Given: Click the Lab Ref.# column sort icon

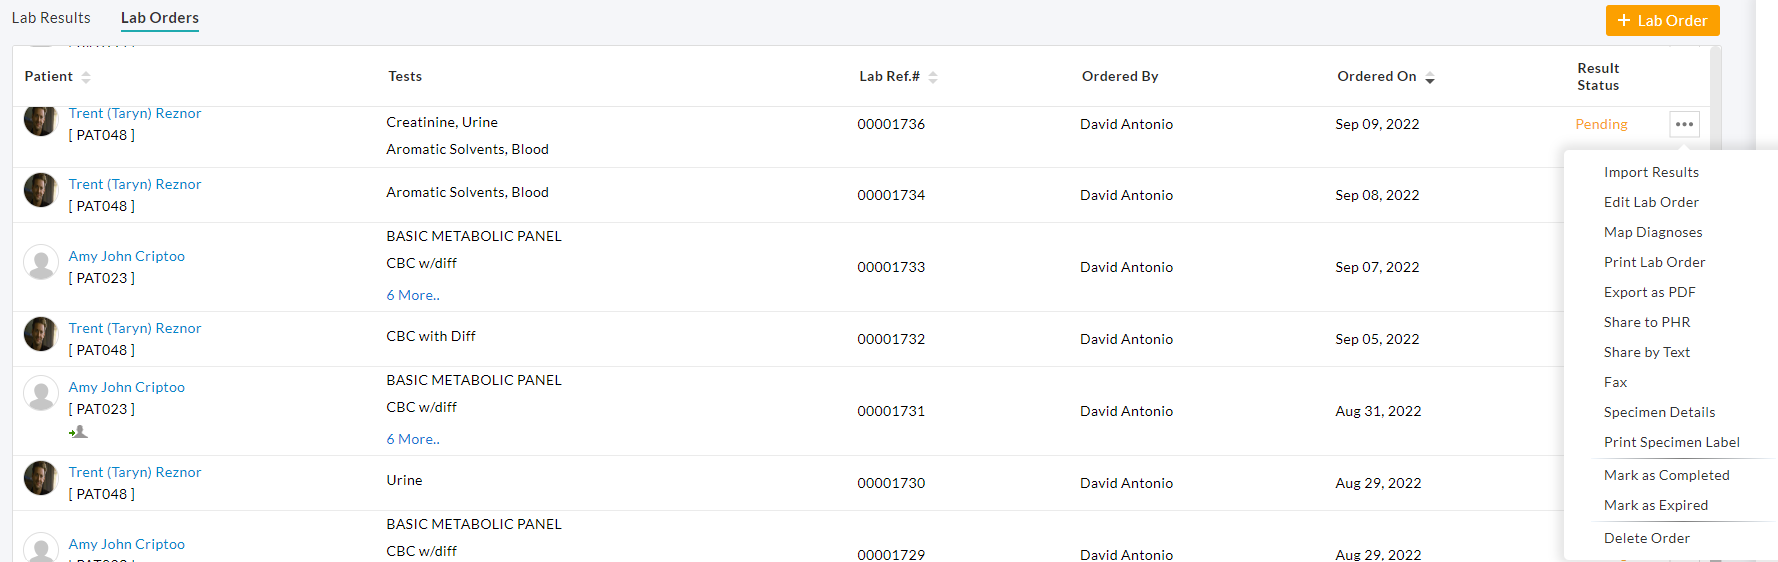Looking at the screenshot, I should coord(933,77).
